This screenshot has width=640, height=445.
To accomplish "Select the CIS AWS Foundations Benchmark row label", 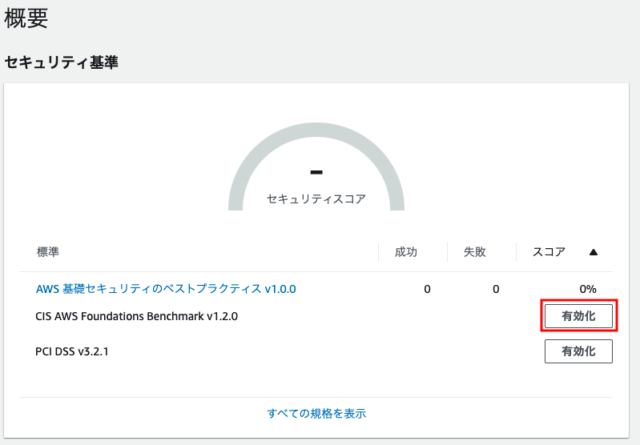I will 136,316.
